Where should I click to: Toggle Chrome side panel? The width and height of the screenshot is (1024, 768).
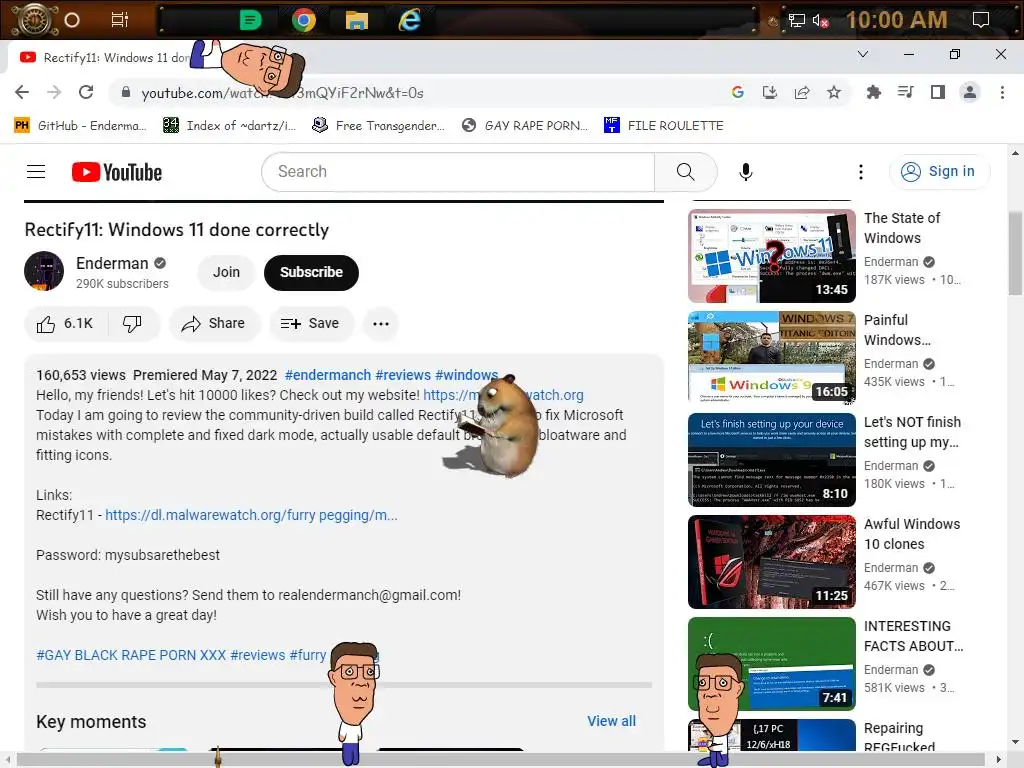[938, 93]
